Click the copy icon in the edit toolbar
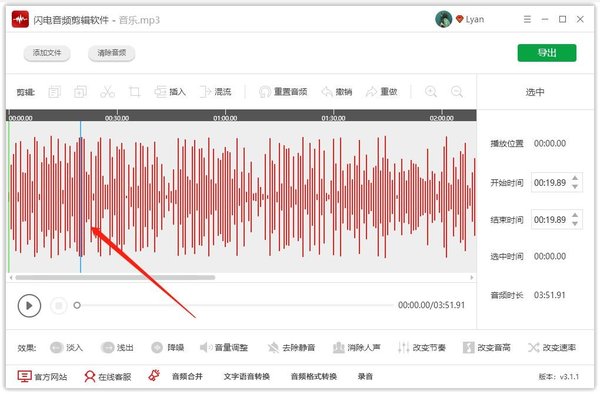600x394 pixels. click(x=54, y=92)
